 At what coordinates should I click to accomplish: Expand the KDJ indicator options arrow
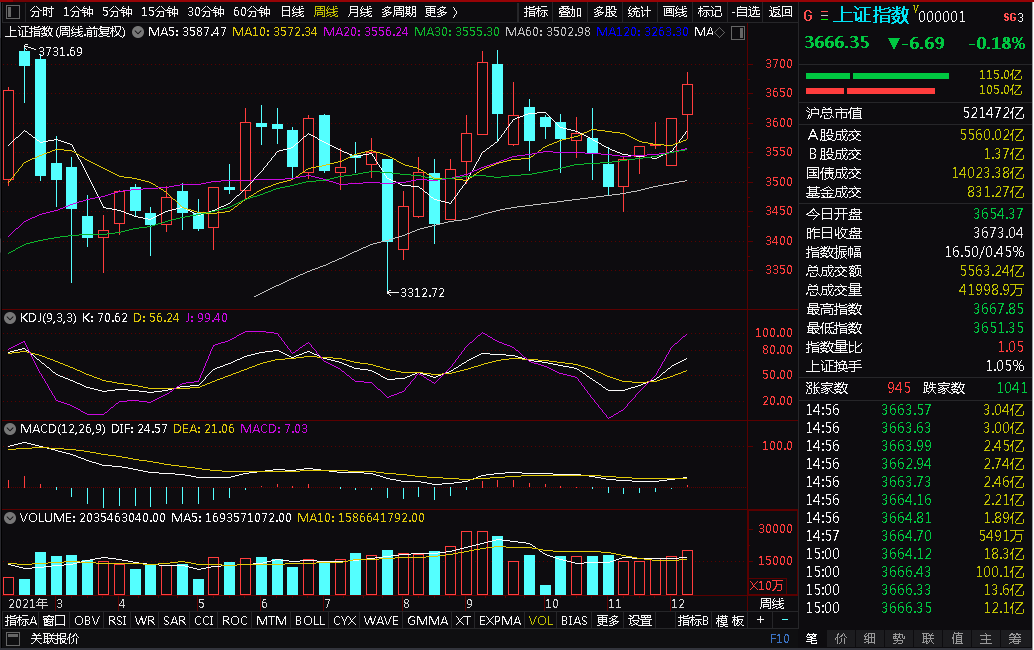[10, 318]
